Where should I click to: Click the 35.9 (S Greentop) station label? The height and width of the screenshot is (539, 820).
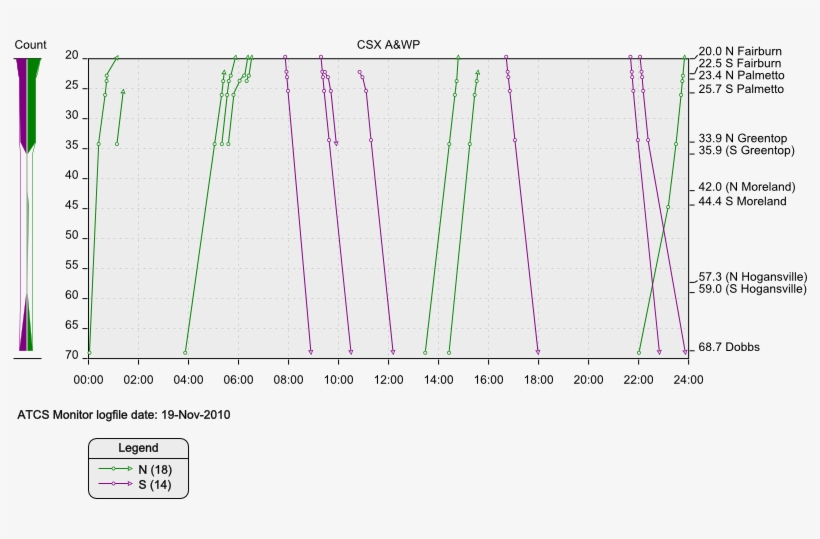[x=746, y=150]
